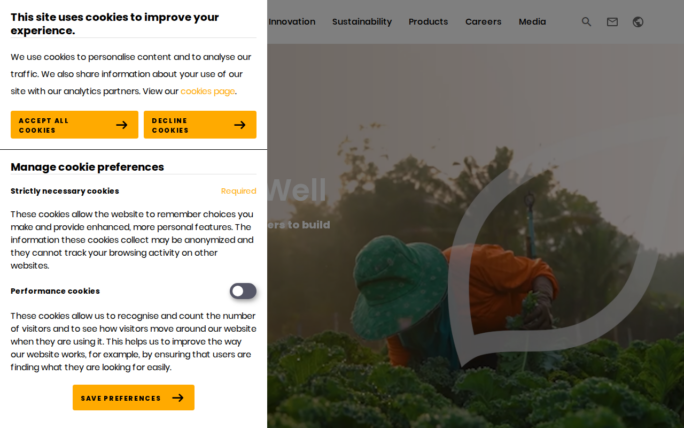
Task: Open the globe language selector icon
Action: 638,22
